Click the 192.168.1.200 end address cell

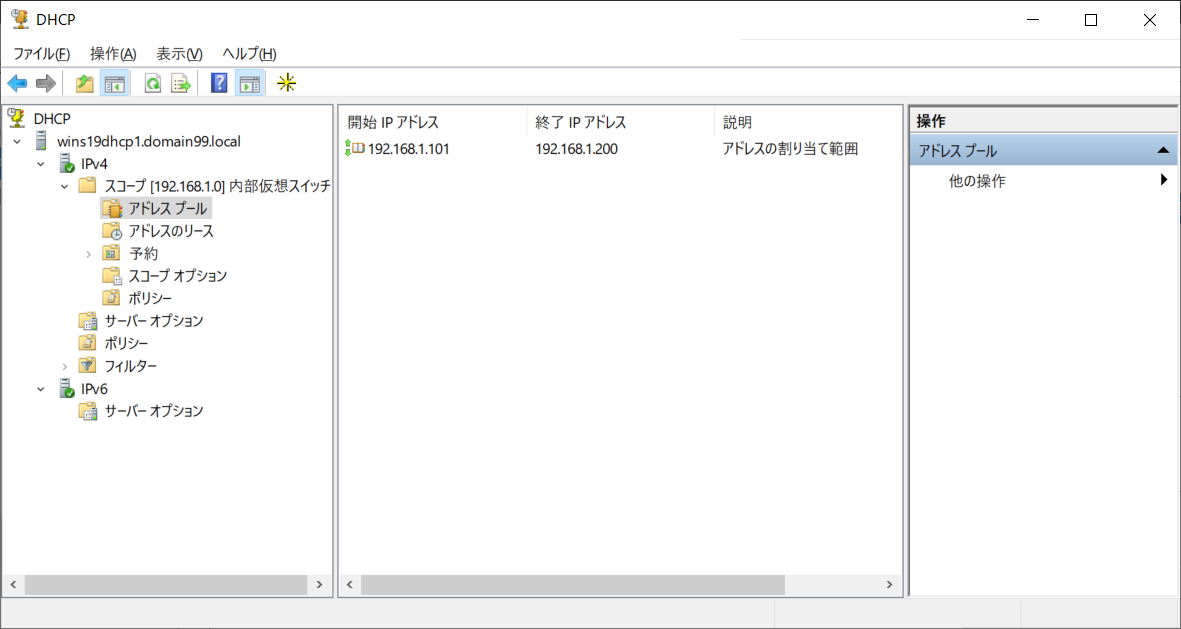(576, 149)
